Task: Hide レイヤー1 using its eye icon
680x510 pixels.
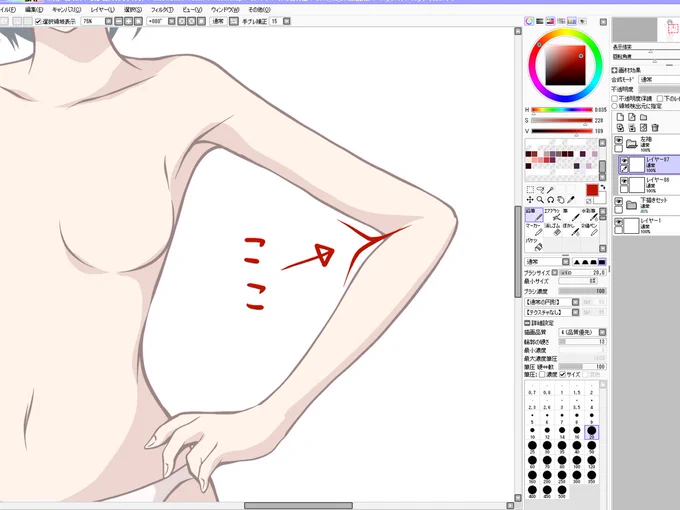Action: click(619, 222)
